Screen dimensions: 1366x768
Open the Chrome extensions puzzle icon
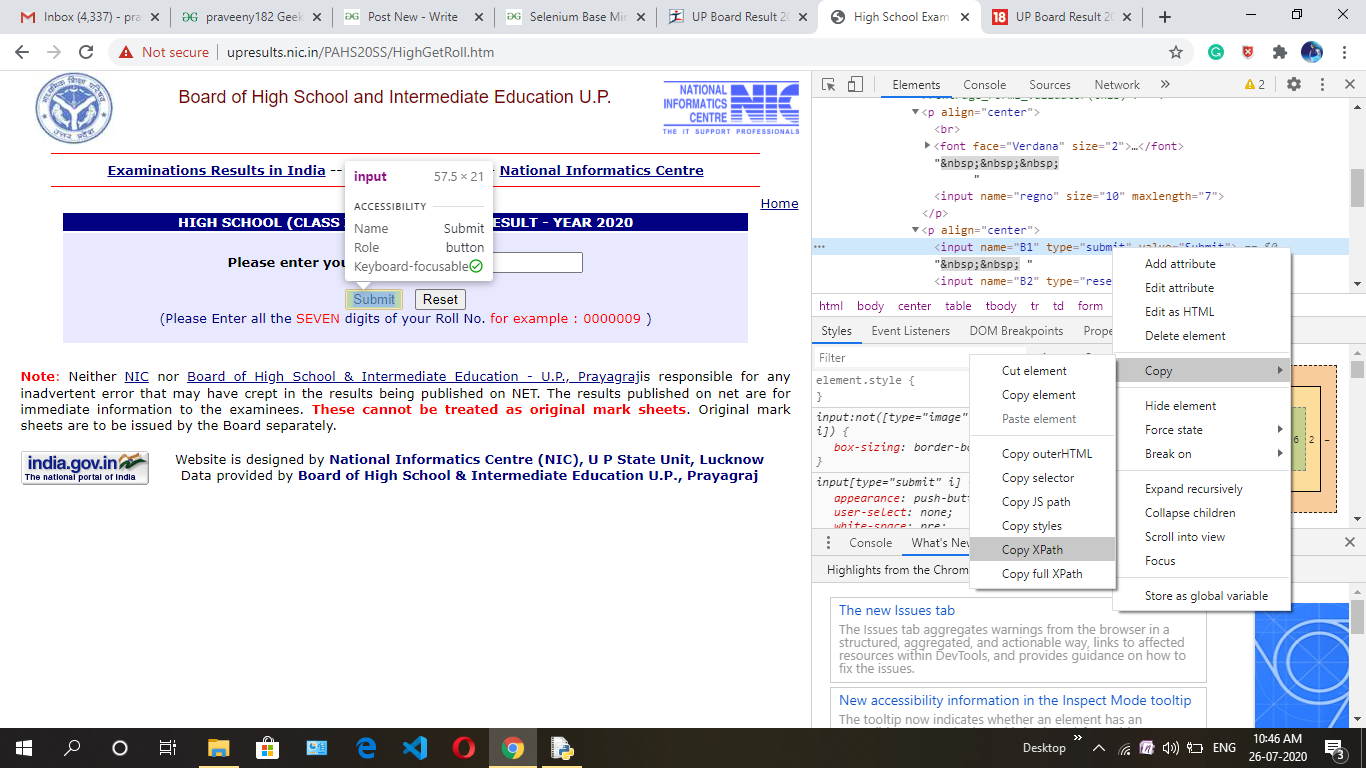[x=1279, y=52]
